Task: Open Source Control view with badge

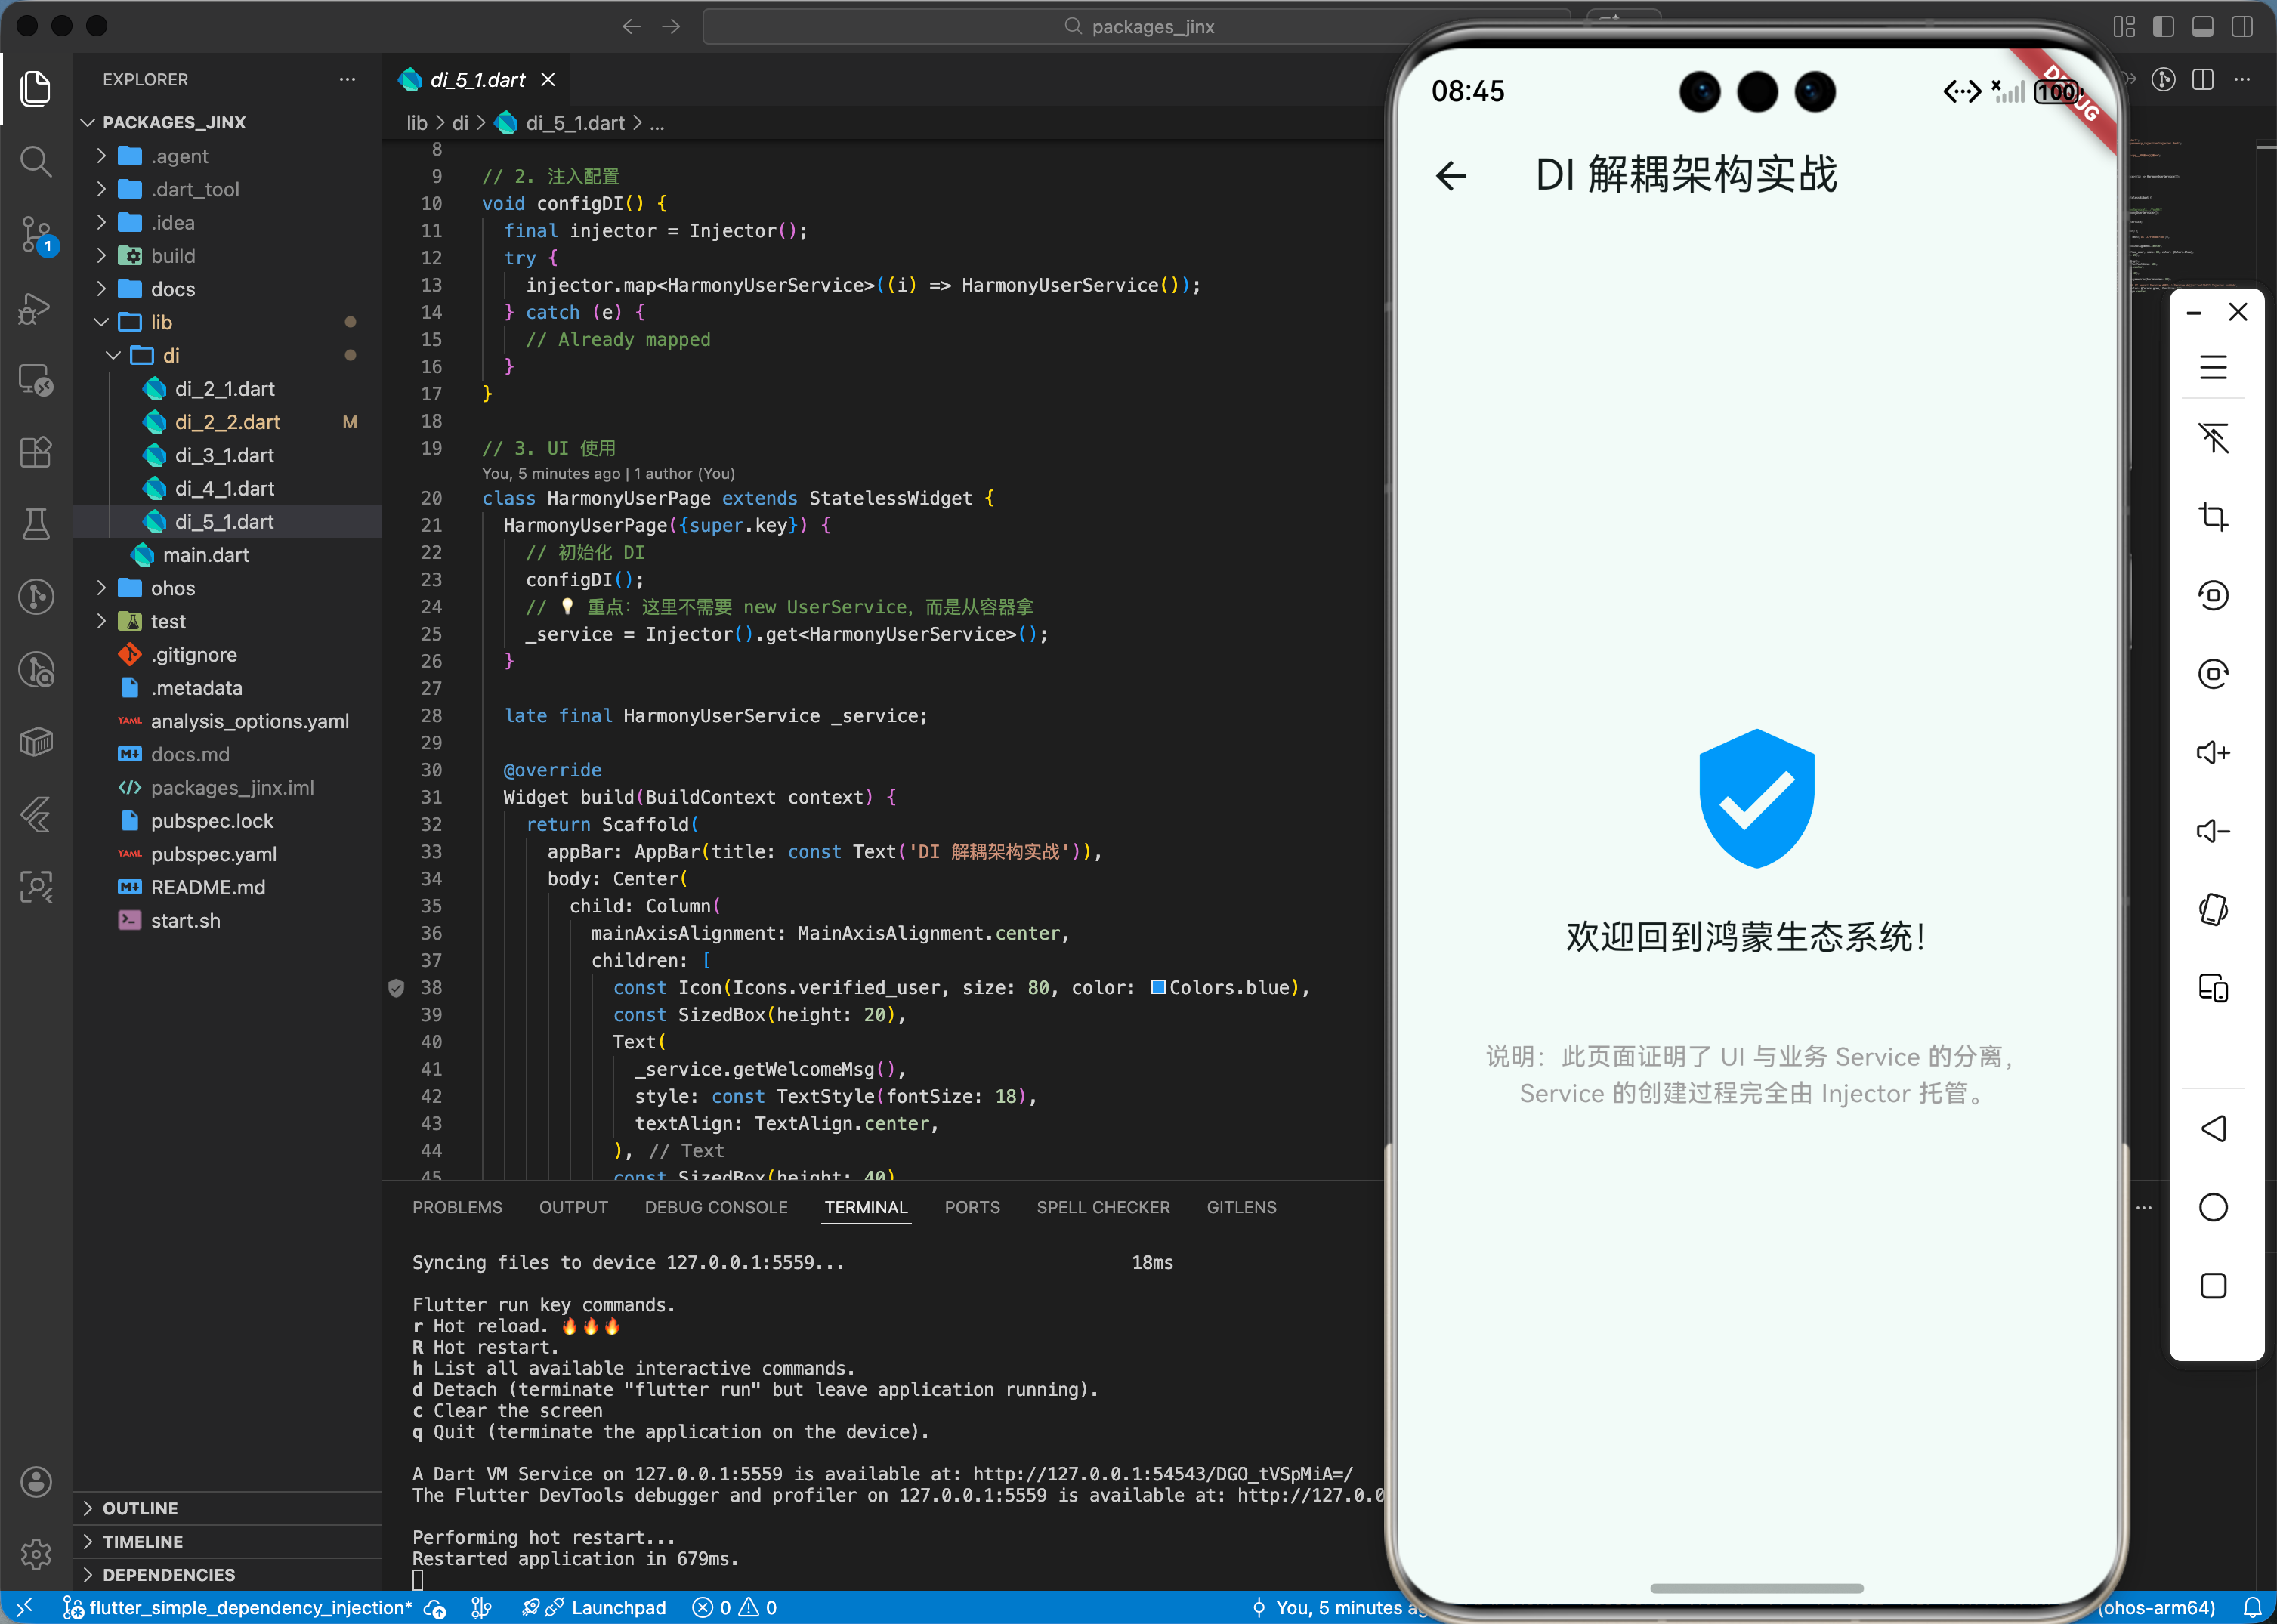Action: (x=36, y=234)
